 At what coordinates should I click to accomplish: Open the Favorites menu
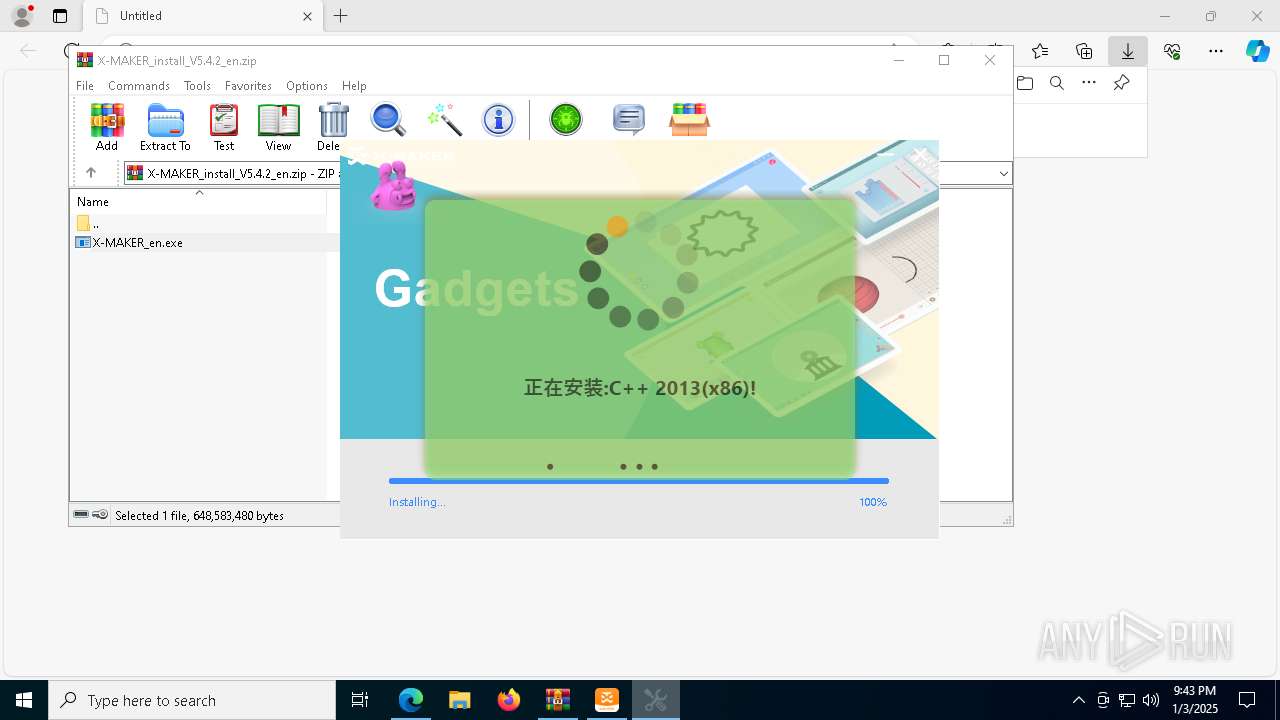click(x=248, y=86)
